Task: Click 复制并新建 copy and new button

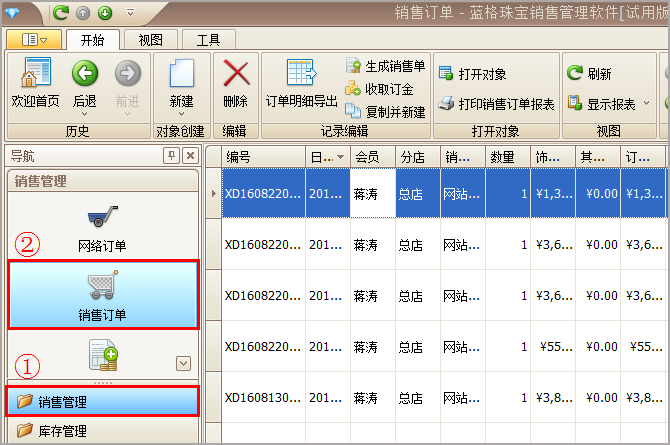Action: (385, 112)
